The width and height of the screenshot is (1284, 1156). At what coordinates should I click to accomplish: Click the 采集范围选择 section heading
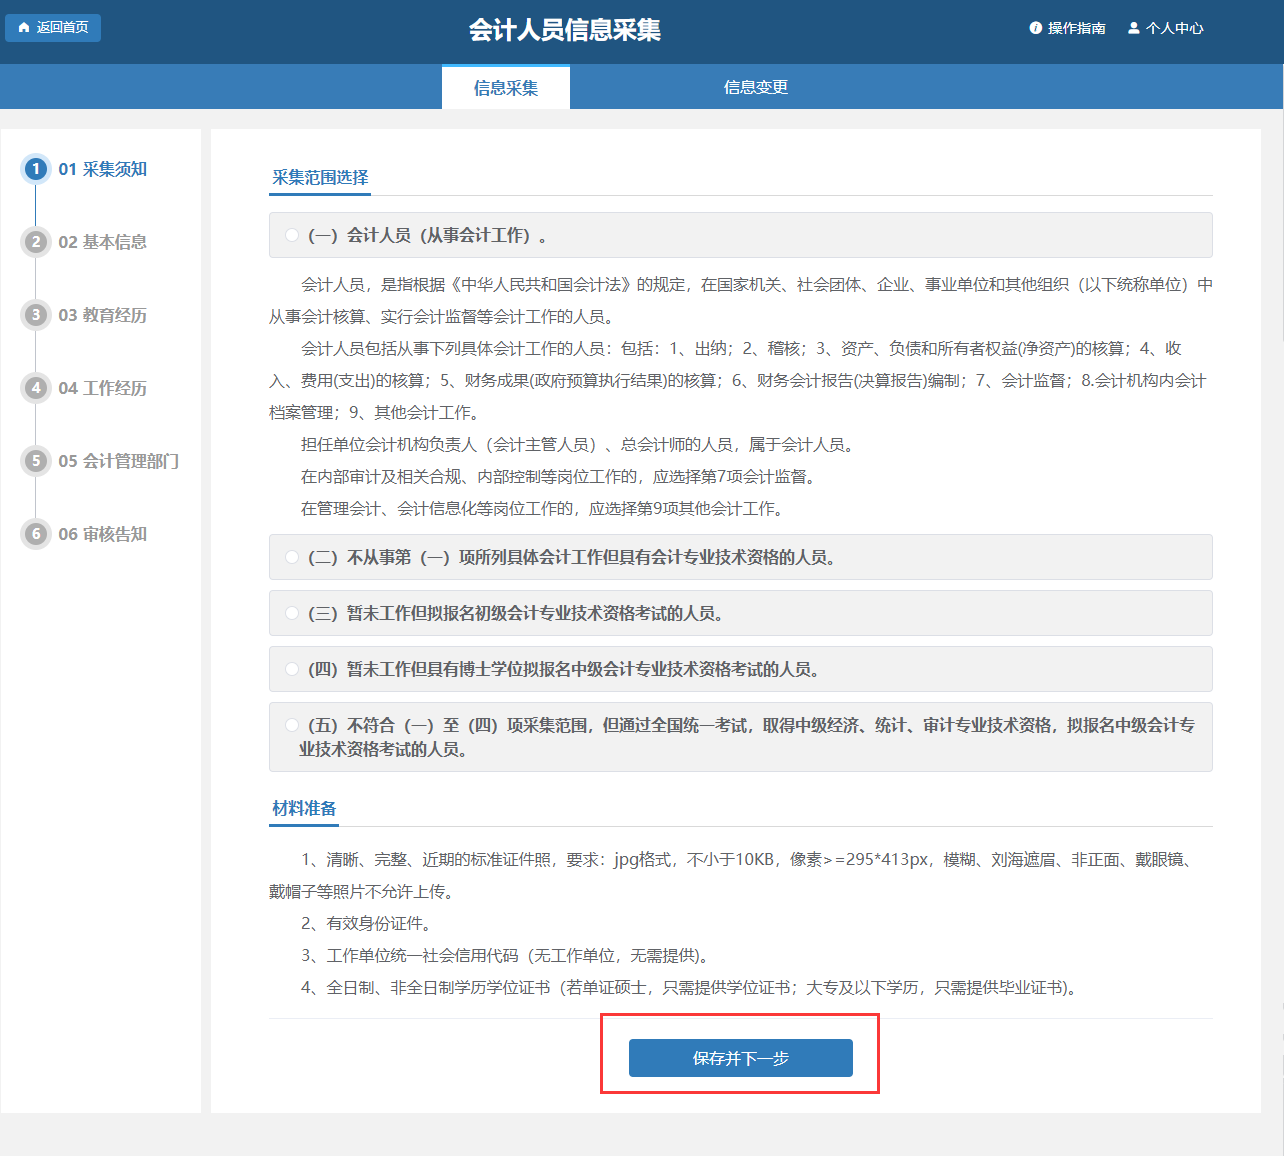click(320, 177)
